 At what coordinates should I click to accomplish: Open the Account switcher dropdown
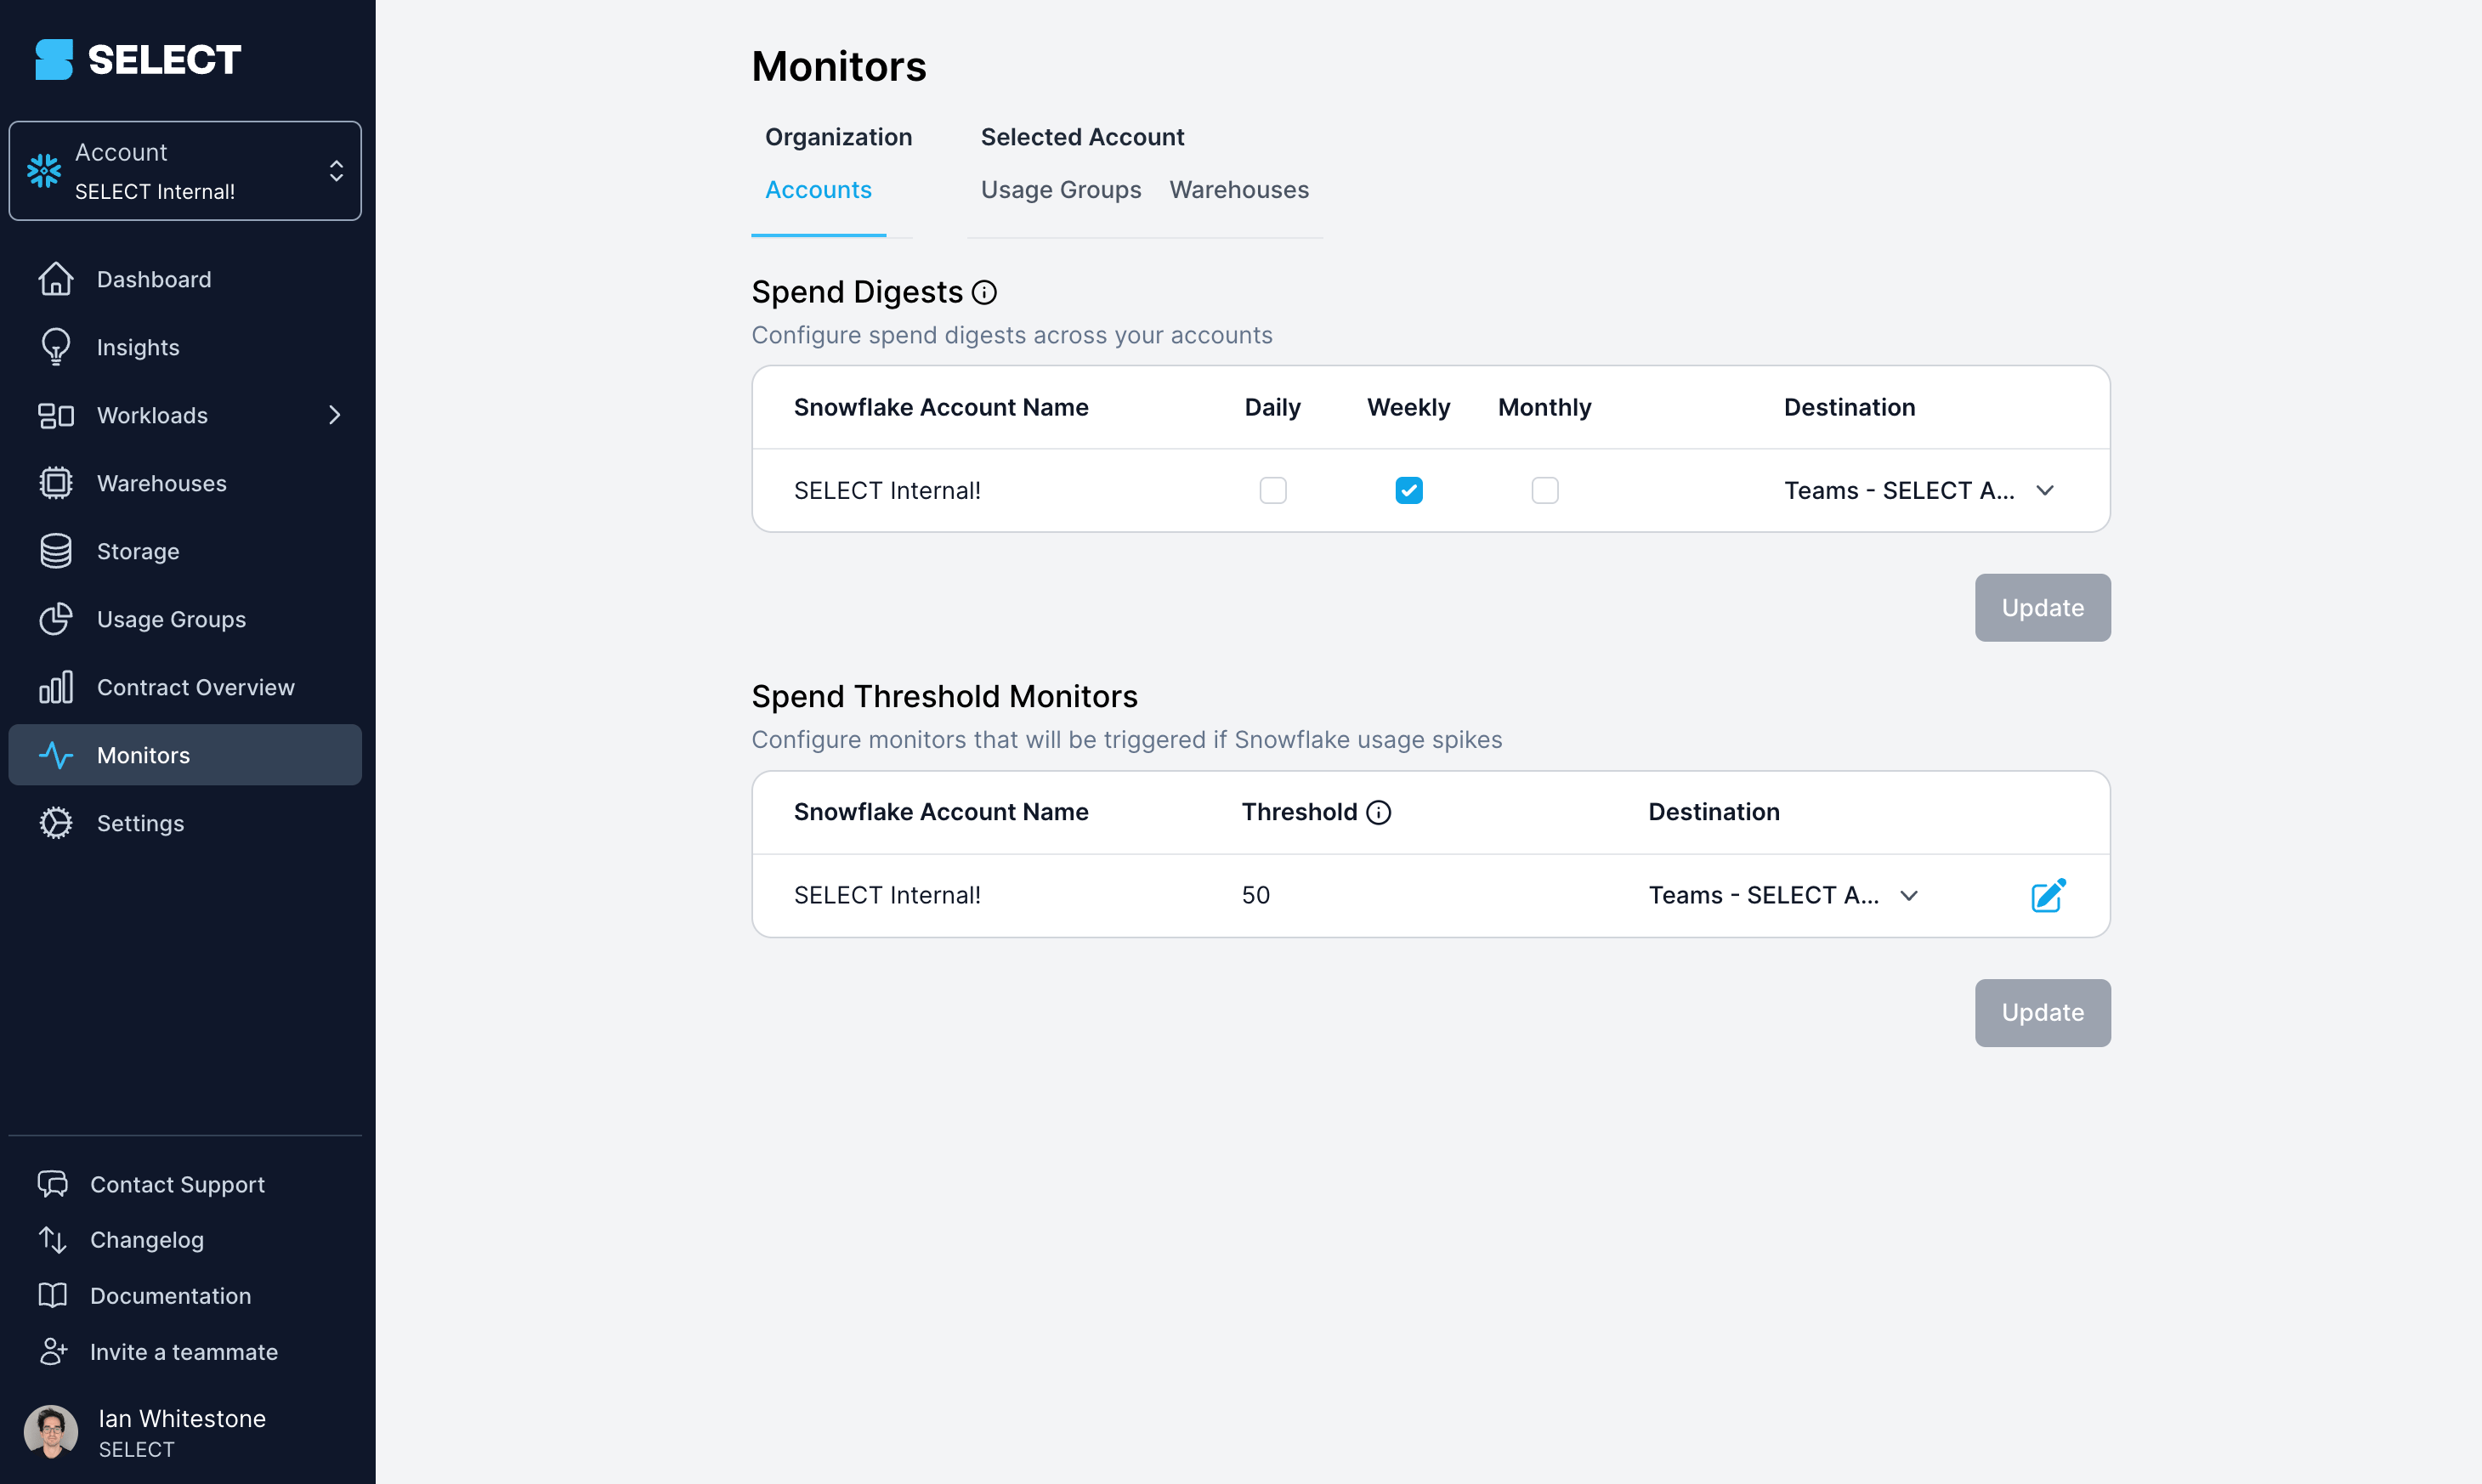185,171
